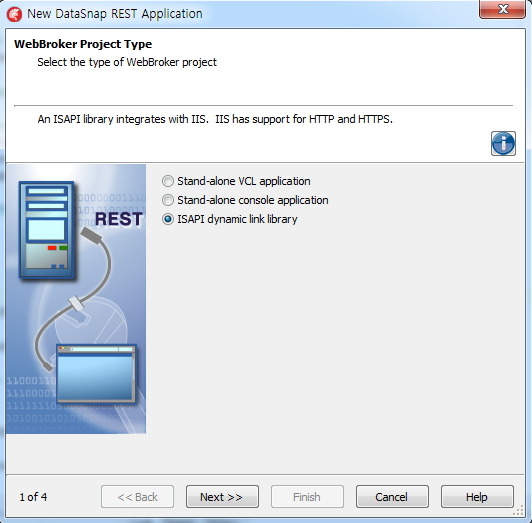Click 'Select the type of WebBroker project' text

127,62
